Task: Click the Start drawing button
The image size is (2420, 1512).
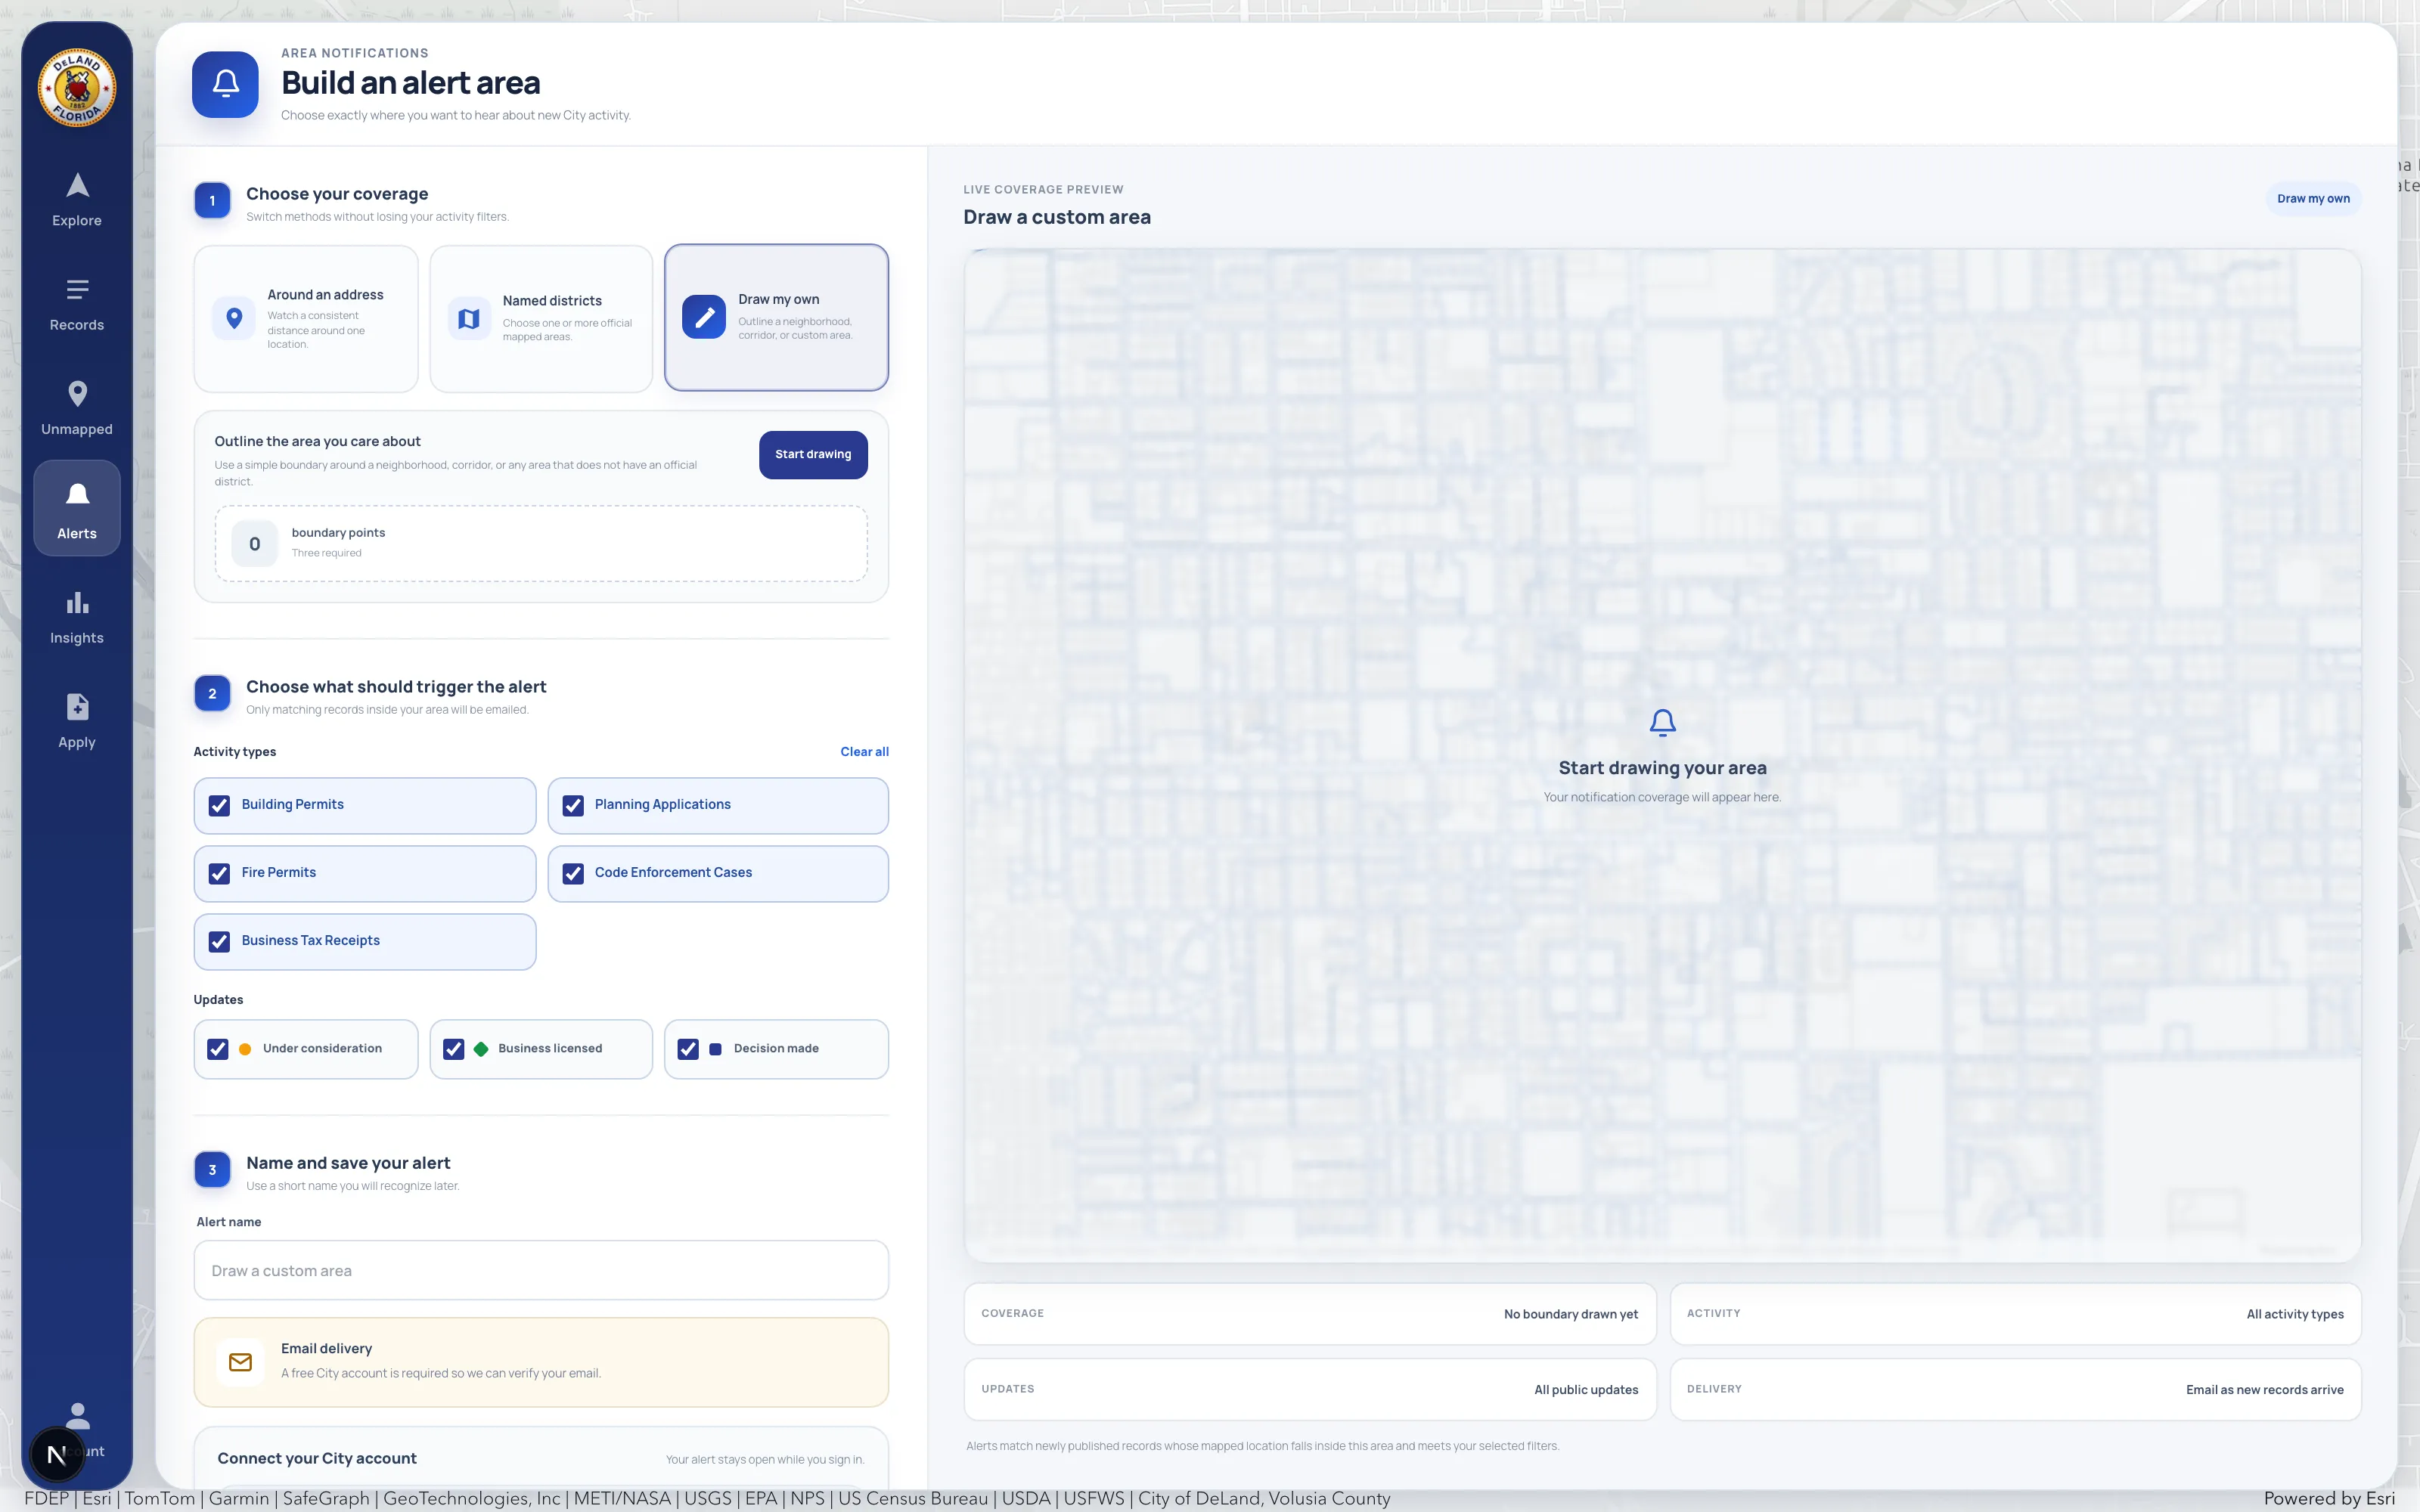Action: (813, 455)
